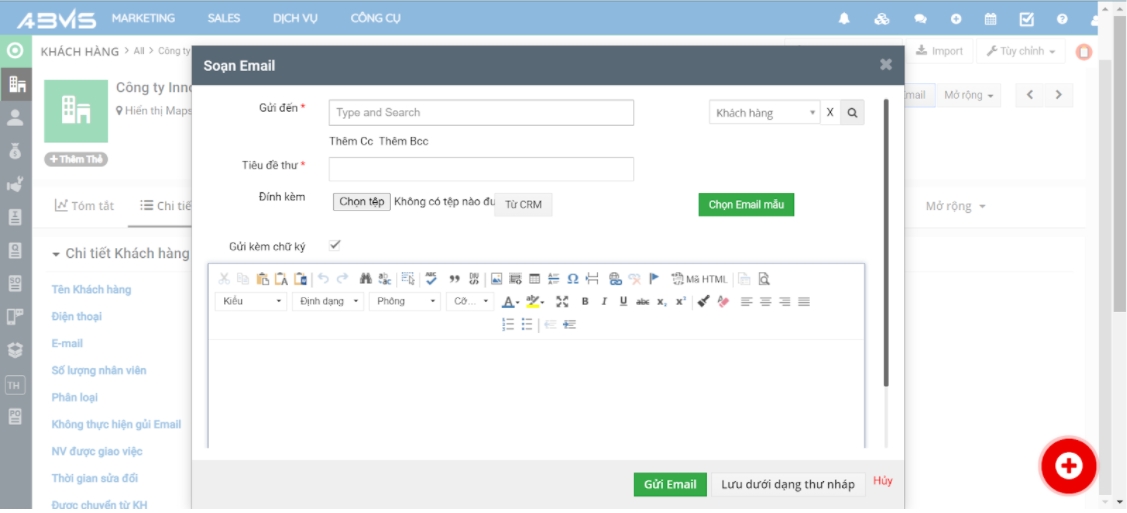Expand the Định dạng format dropdown
Viewport: 1127px width, 513px height.
(x=329, y=301)
